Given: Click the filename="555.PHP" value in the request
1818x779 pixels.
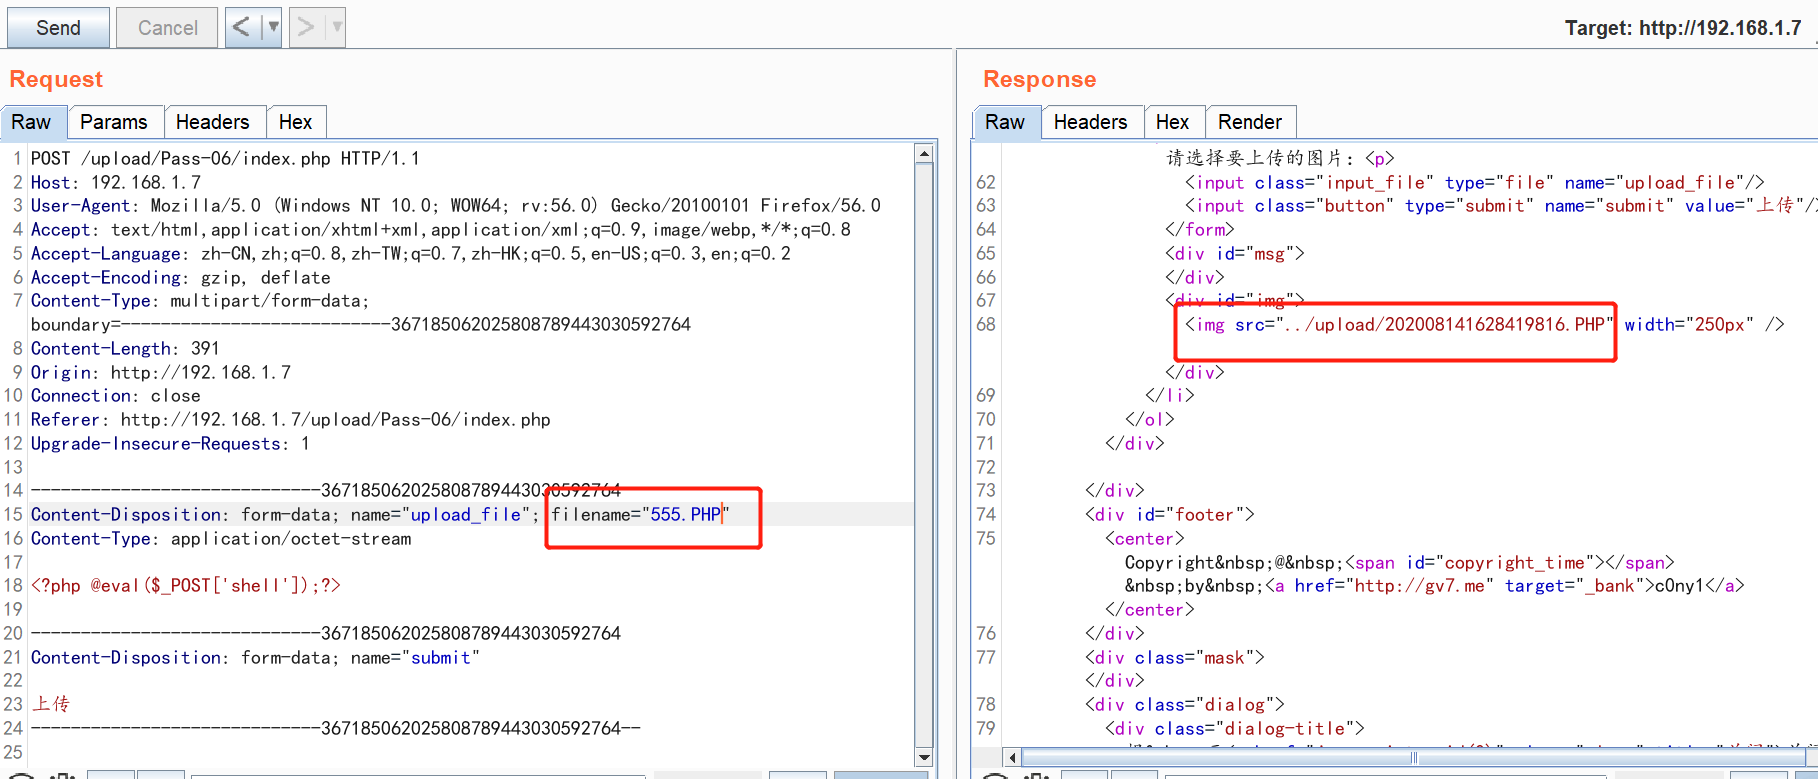Looking at the screenshot, I should 641,514.
